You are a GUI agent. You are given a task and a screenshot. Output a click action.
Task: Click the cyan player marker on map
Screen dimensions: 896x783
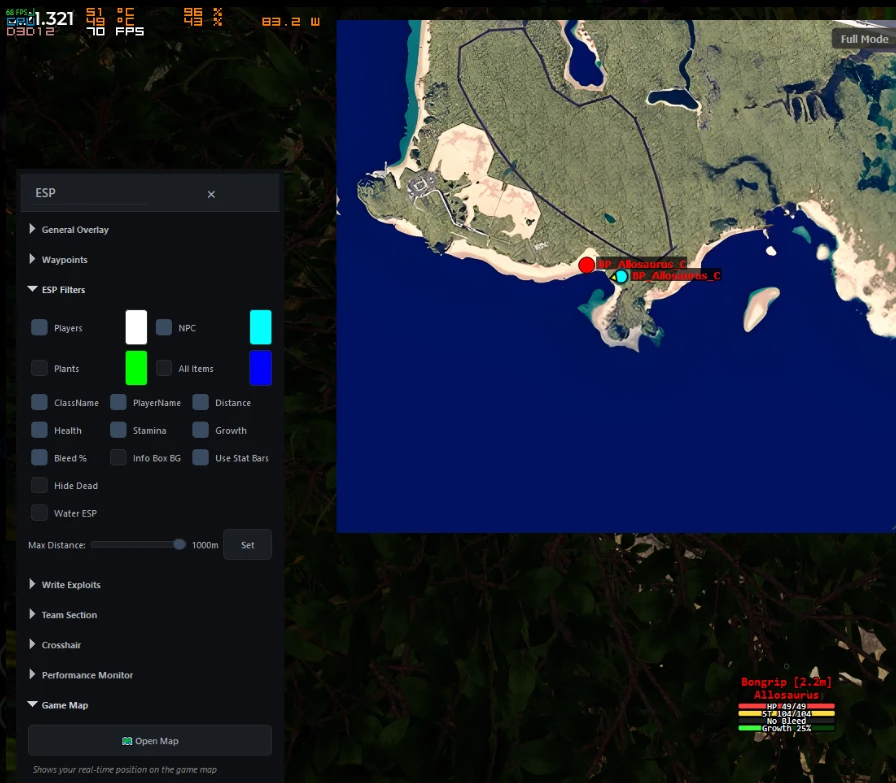coord(621,277)
